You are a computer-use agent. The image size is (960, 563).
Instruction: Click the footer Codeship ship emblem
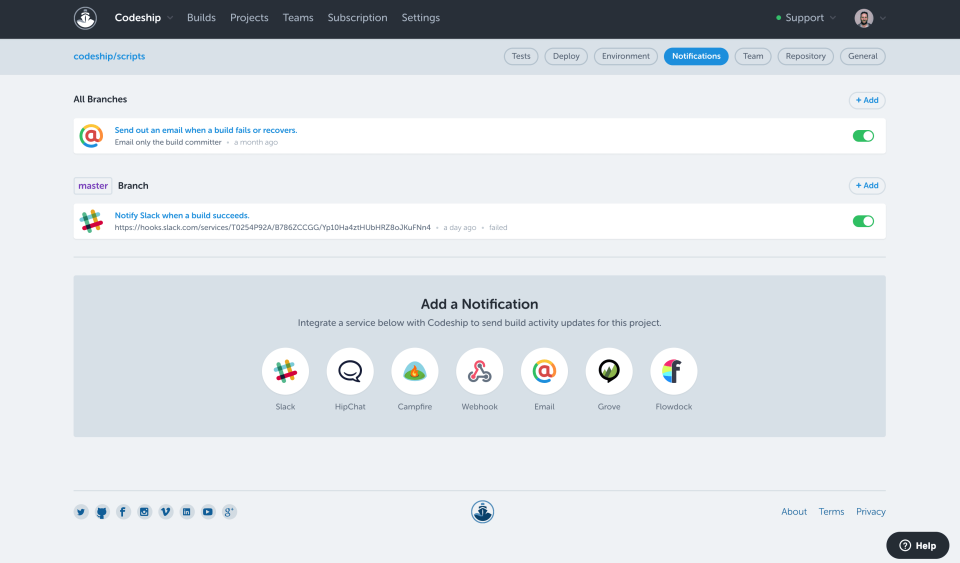(482, 512)
